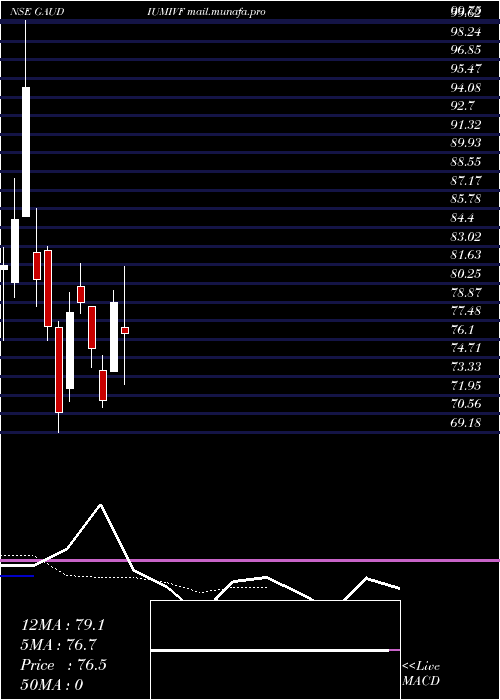Select the 88.55 price label
500x700 pixels.
466,162
